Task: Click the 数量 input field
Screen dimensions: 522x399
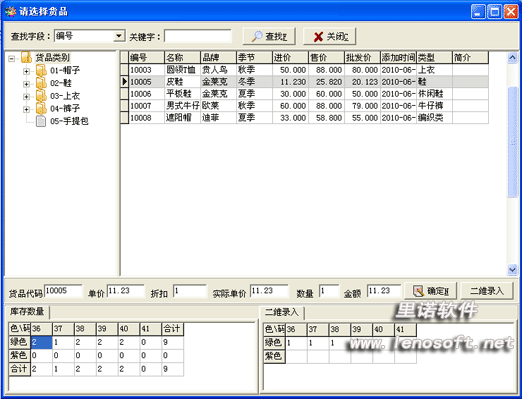Action: (329, 291)
